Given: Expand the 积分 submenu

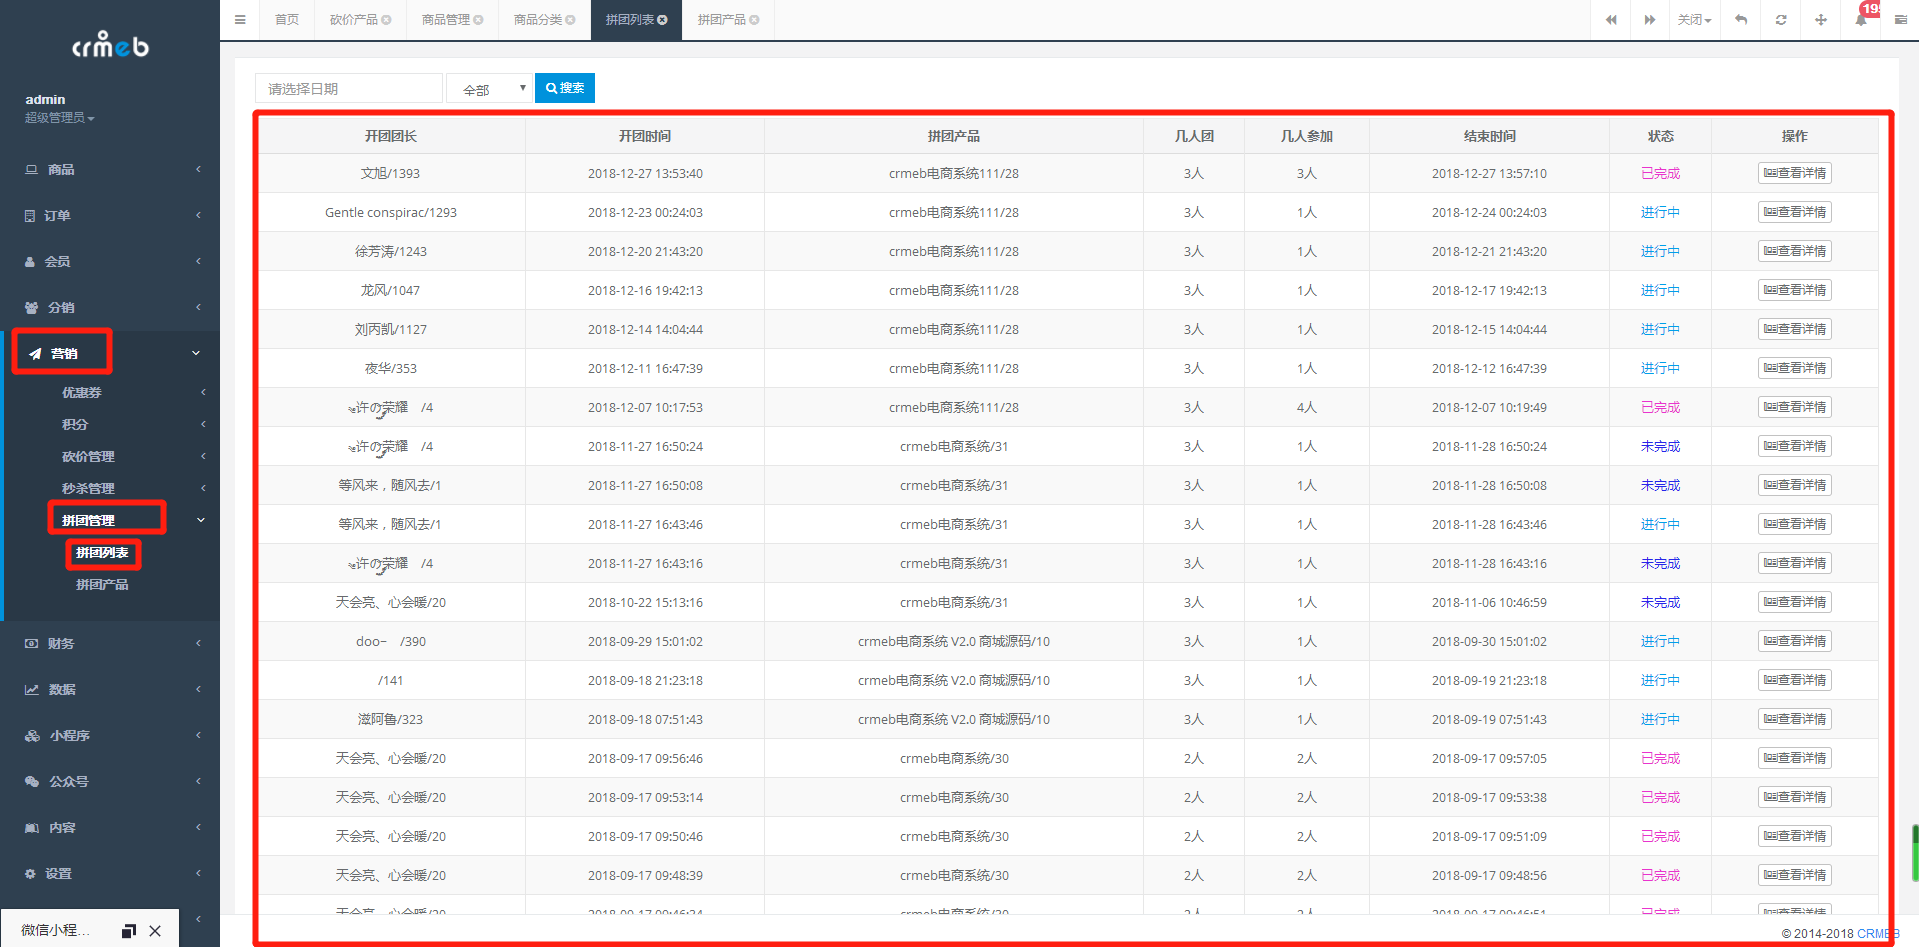Looking at the screenshot, I should coord(110,425).
